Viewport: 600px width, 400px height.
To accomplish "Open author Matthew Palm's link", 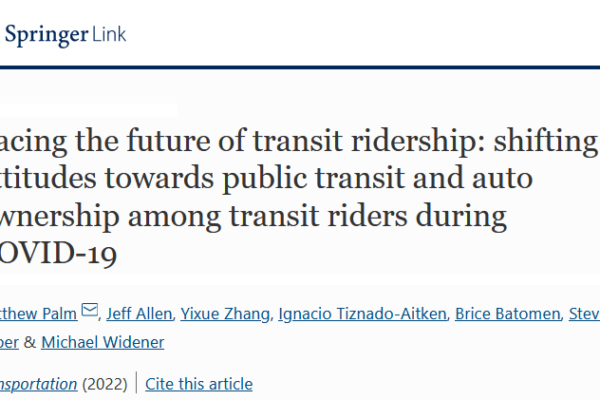I will pyautogui.click(x=38, y=314).
